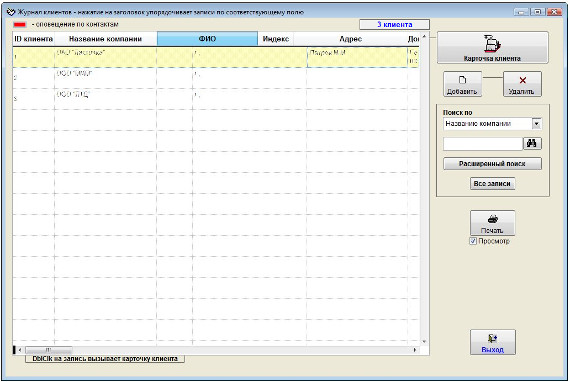Viewport: 570px width, 382px height.
Task: Click the binoculars search icon
Action: click(532, 144)
